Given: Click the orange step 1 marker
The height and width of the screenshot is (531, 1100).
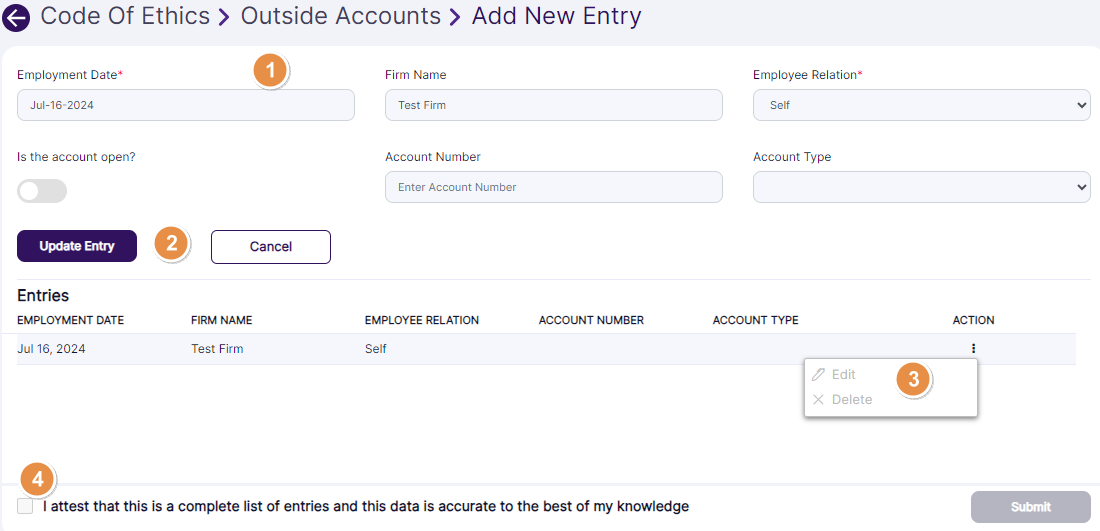Looking at the screenshot, I should coord(270,71).
